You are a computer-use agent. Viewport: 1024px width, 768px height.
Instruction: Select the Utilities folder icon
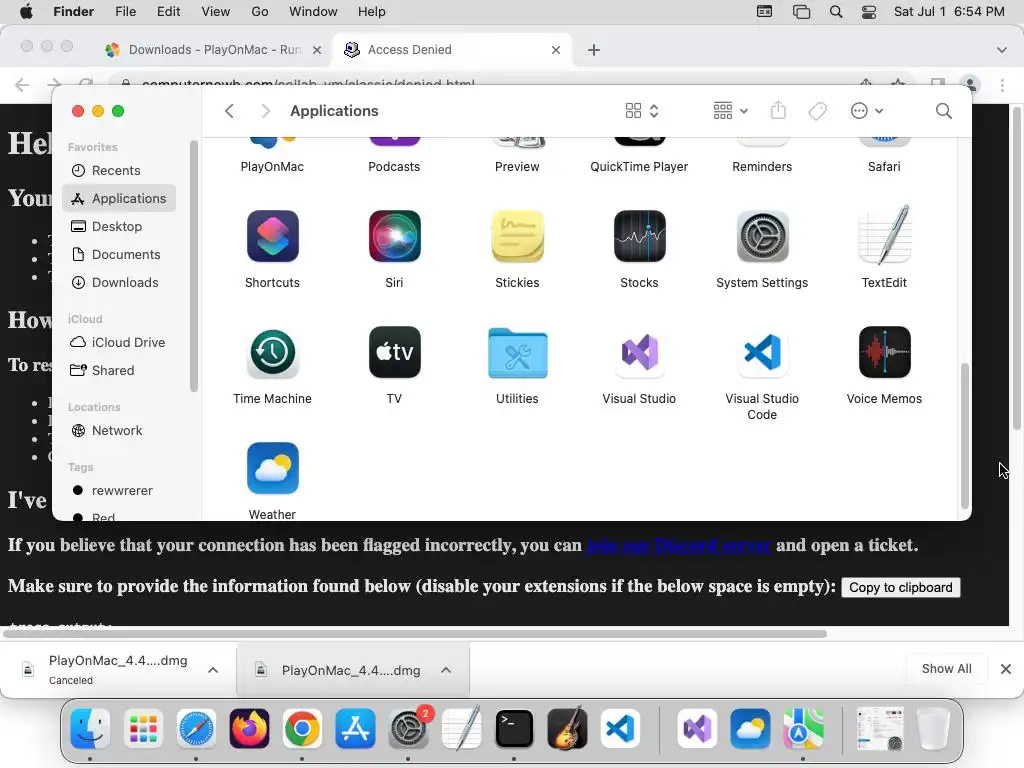coord(517,353)
